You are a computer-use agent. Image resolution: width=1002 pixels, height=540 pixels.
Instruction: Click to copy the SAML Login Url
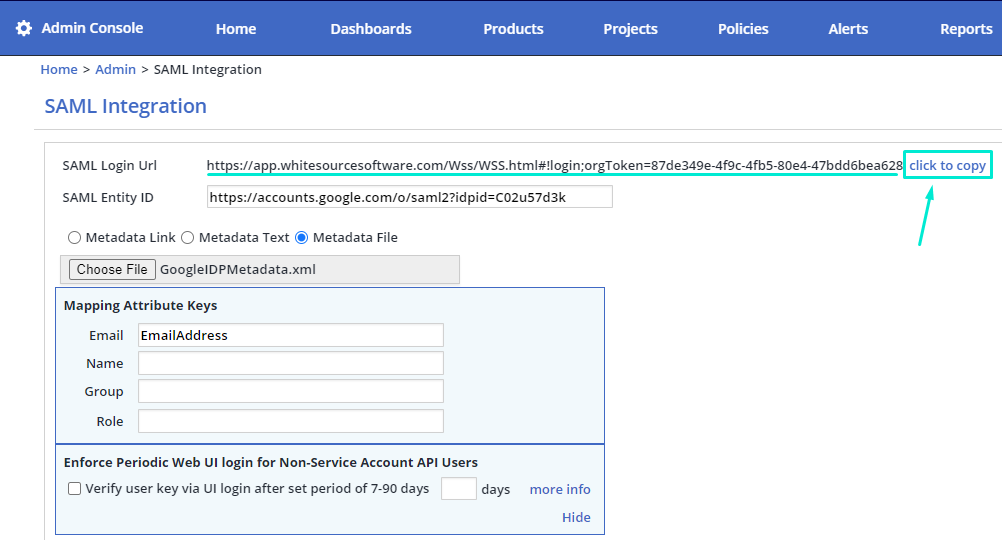[x=947, y=166]
